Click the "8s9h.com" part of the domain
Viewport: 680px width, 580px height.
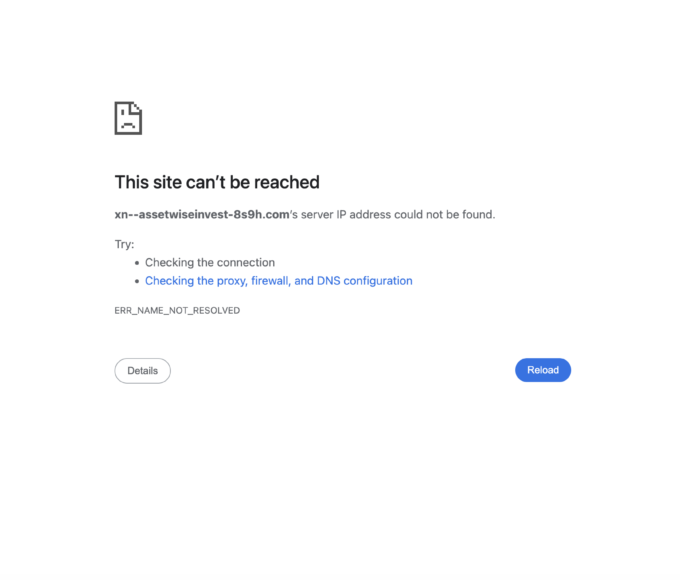pyautogui.click(x=261, y=214)
